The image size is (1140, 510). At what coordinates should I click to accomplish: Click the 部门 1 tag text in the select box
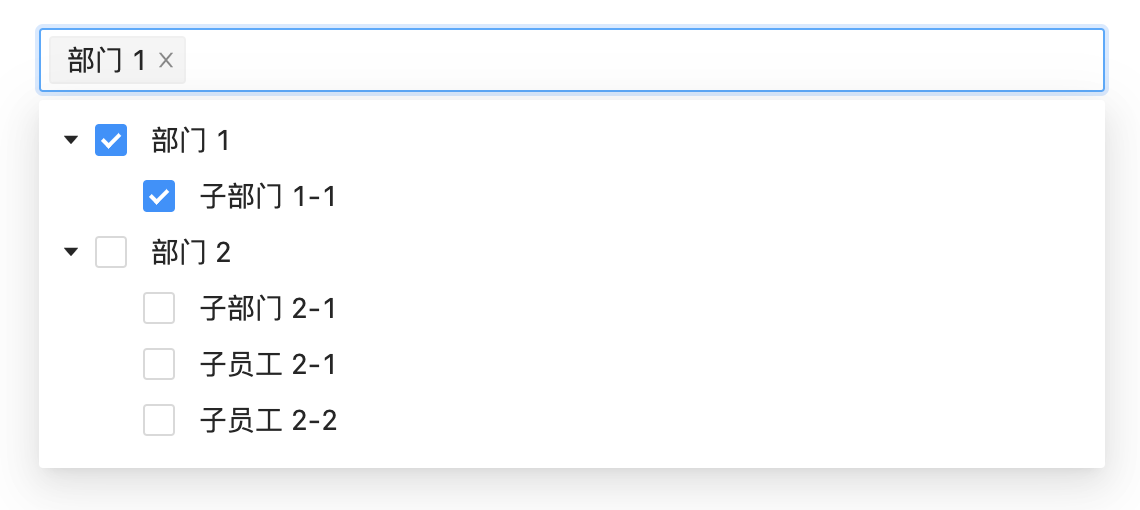[106, 61]
